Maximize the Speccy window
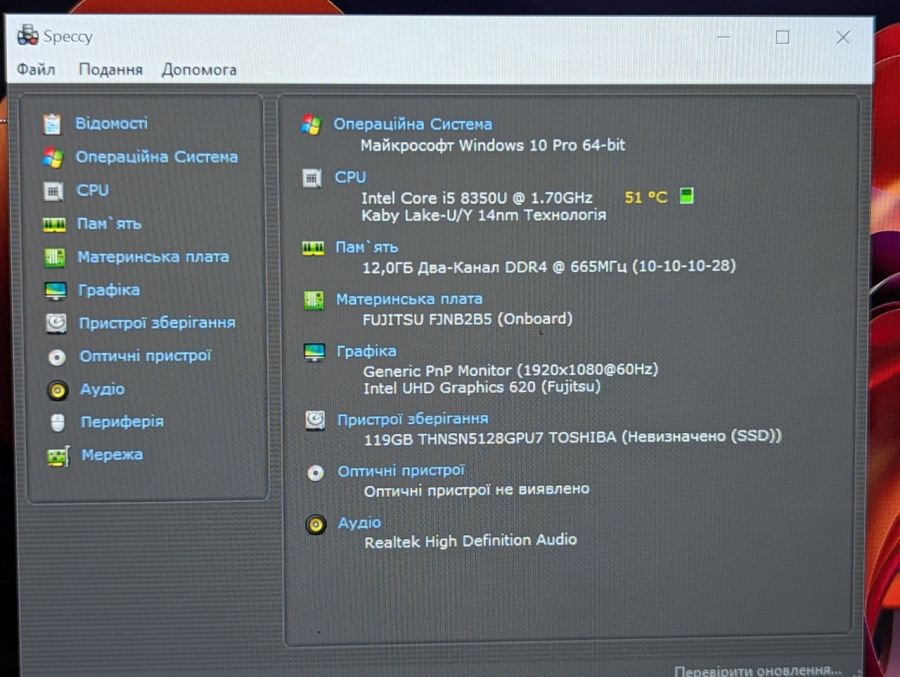 click(782, 37)
